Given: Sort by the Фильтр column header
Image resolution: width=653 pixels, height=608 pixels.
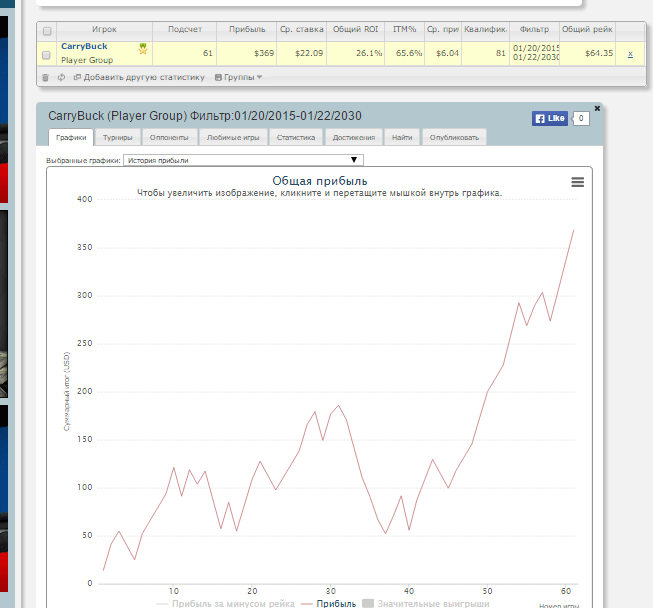Looking at the screenshot, I should point(534,30).
